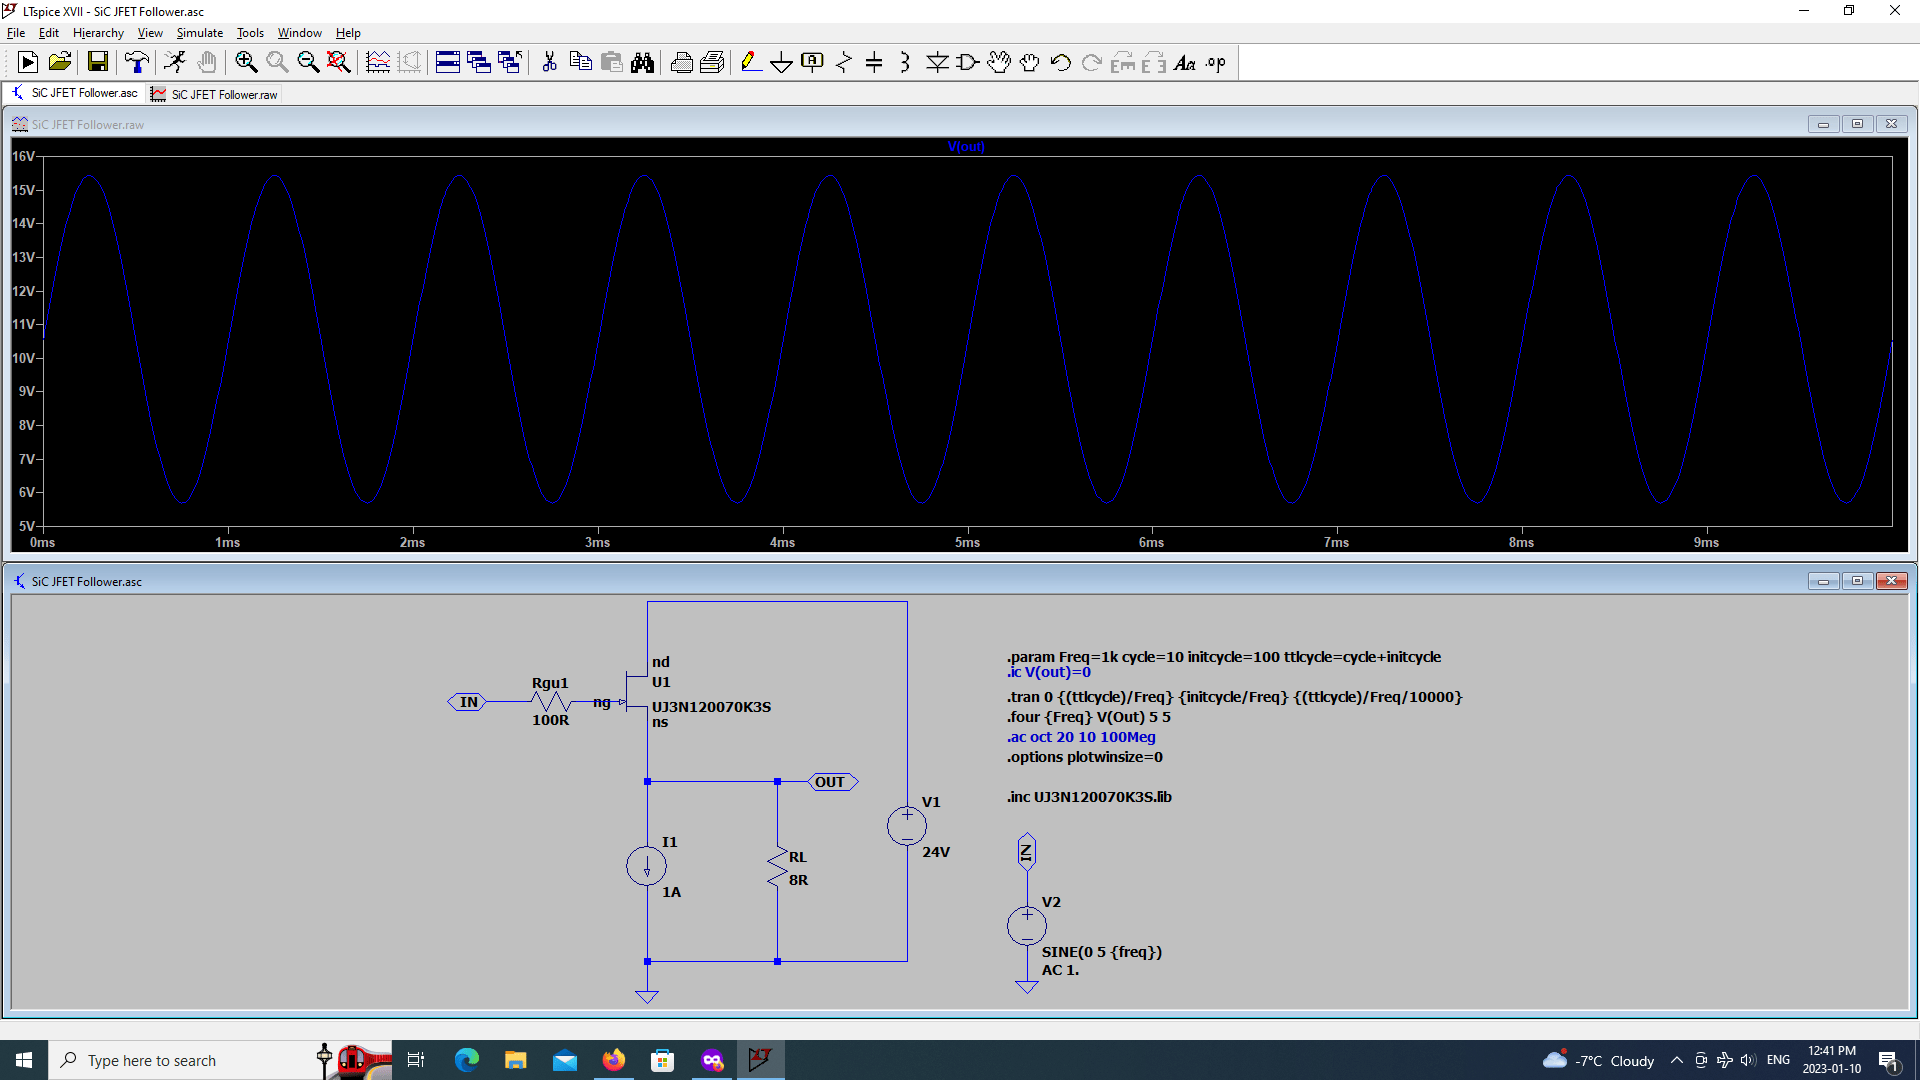
Task: Click the Autorange waveform icon
Action: coord(378,63)
